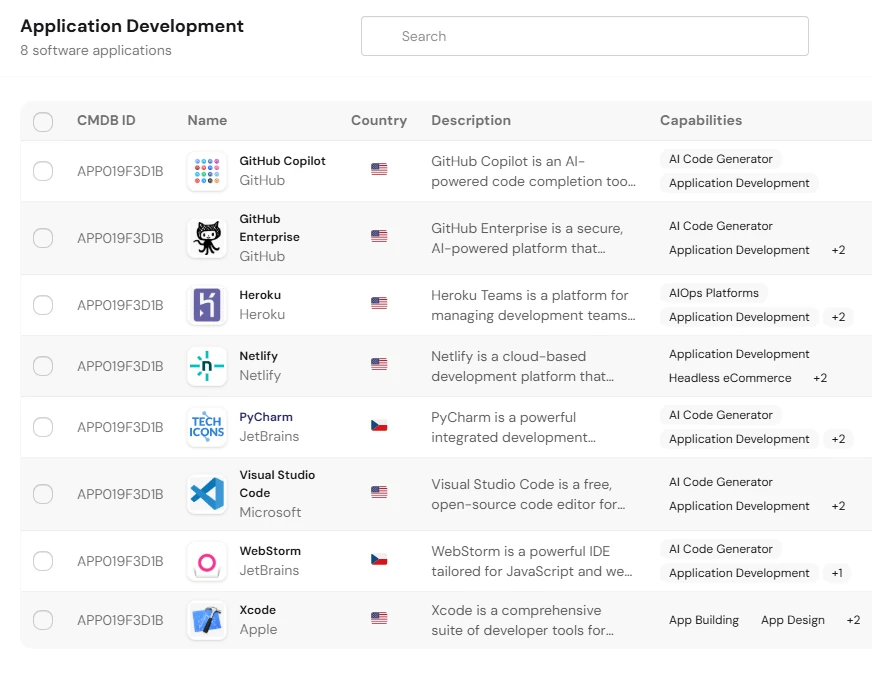Expand the +2 capabilities in Visual Studio Code row
Viewport: 872px width, 681px height.
pos(838,506)
